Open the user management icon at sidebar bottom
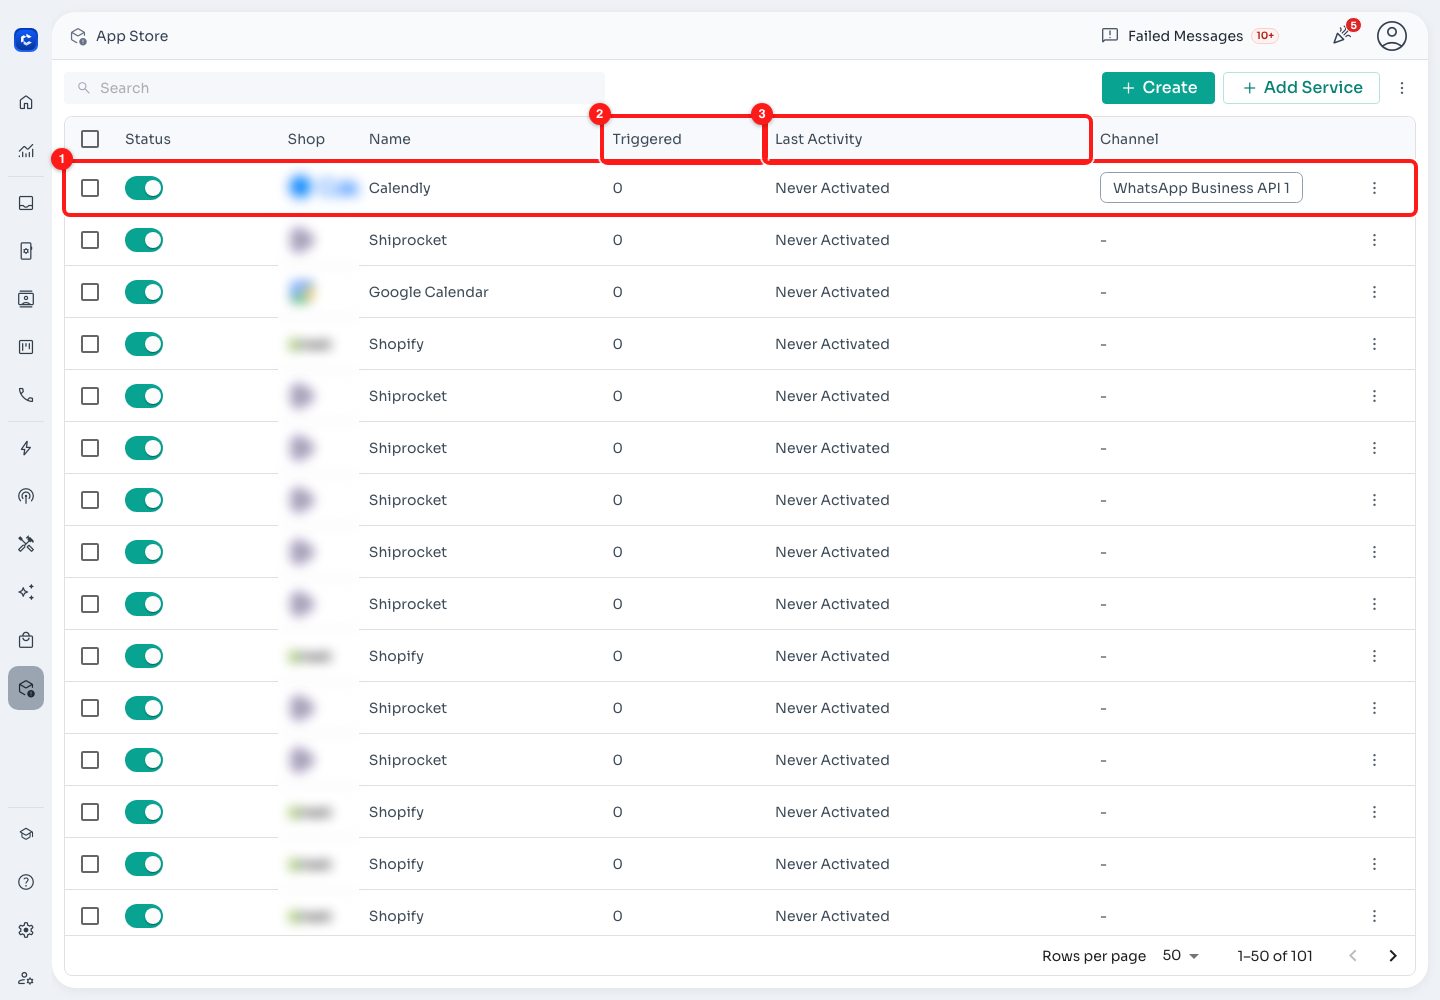Viewport: 1440px width, 1000px height. click(x=26, y=978)
